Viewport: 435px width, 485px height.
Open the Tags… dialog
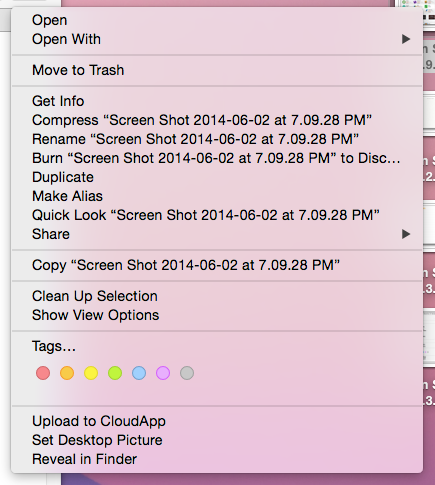tap(217, 346)
